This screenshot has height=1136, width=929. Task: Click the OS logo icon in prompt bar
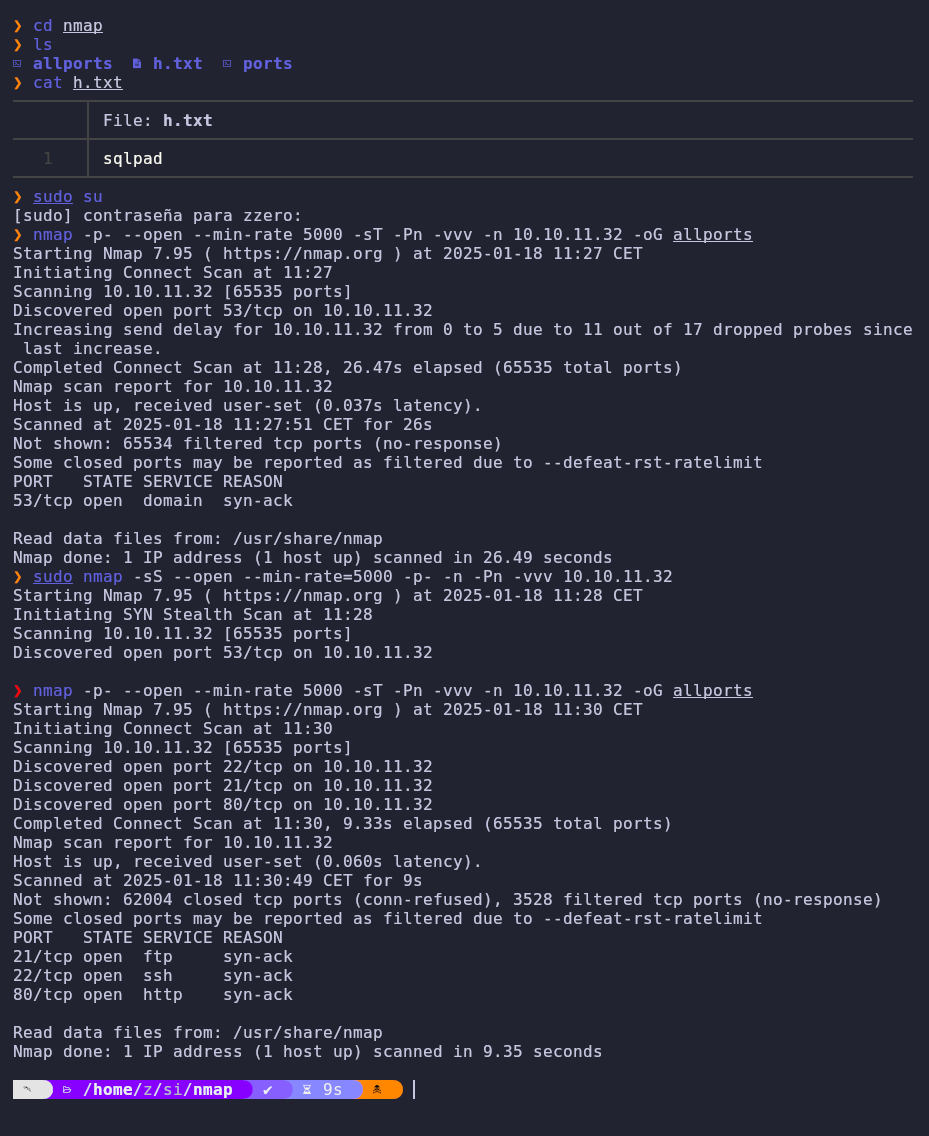[27, 1089]
